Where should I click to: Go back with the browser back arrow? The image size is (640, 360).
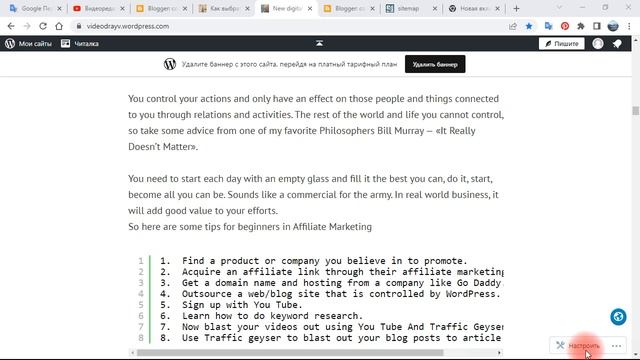pyautogui.click(x=11, y=26)
